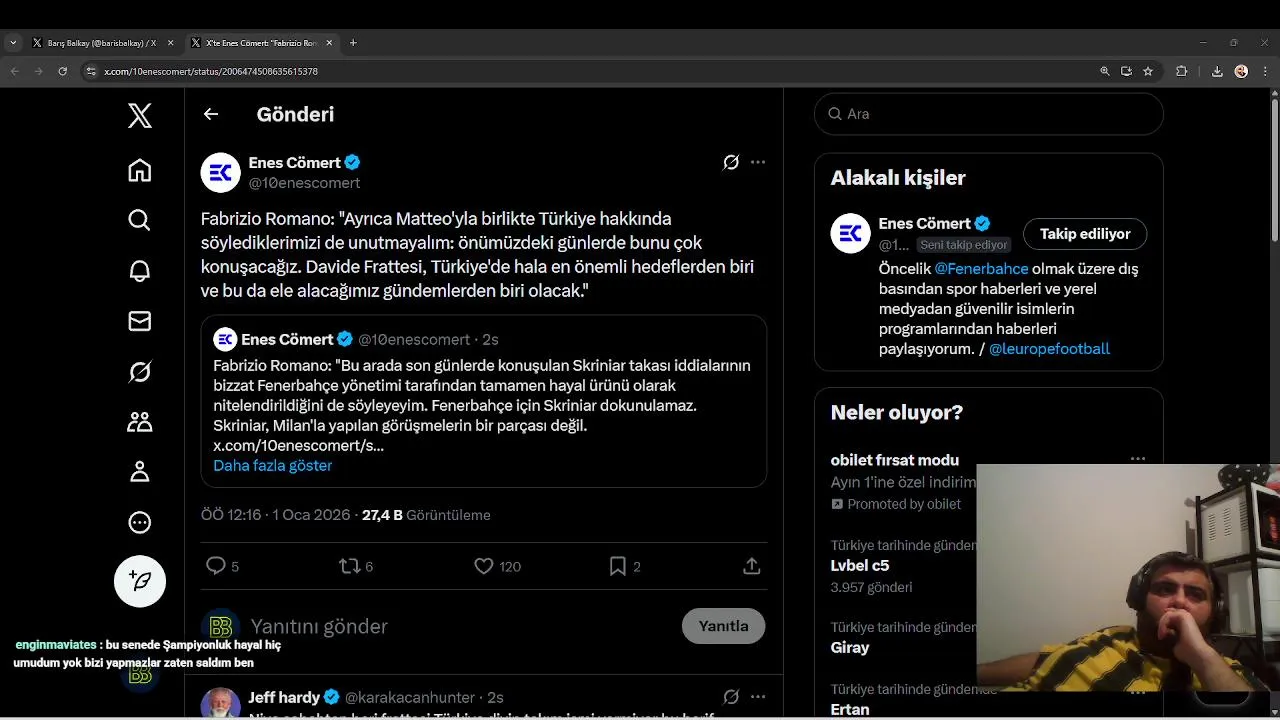Open Jeff hardy's profile avatar
This screenshot has width=1280, height=720.
point(221,703)
